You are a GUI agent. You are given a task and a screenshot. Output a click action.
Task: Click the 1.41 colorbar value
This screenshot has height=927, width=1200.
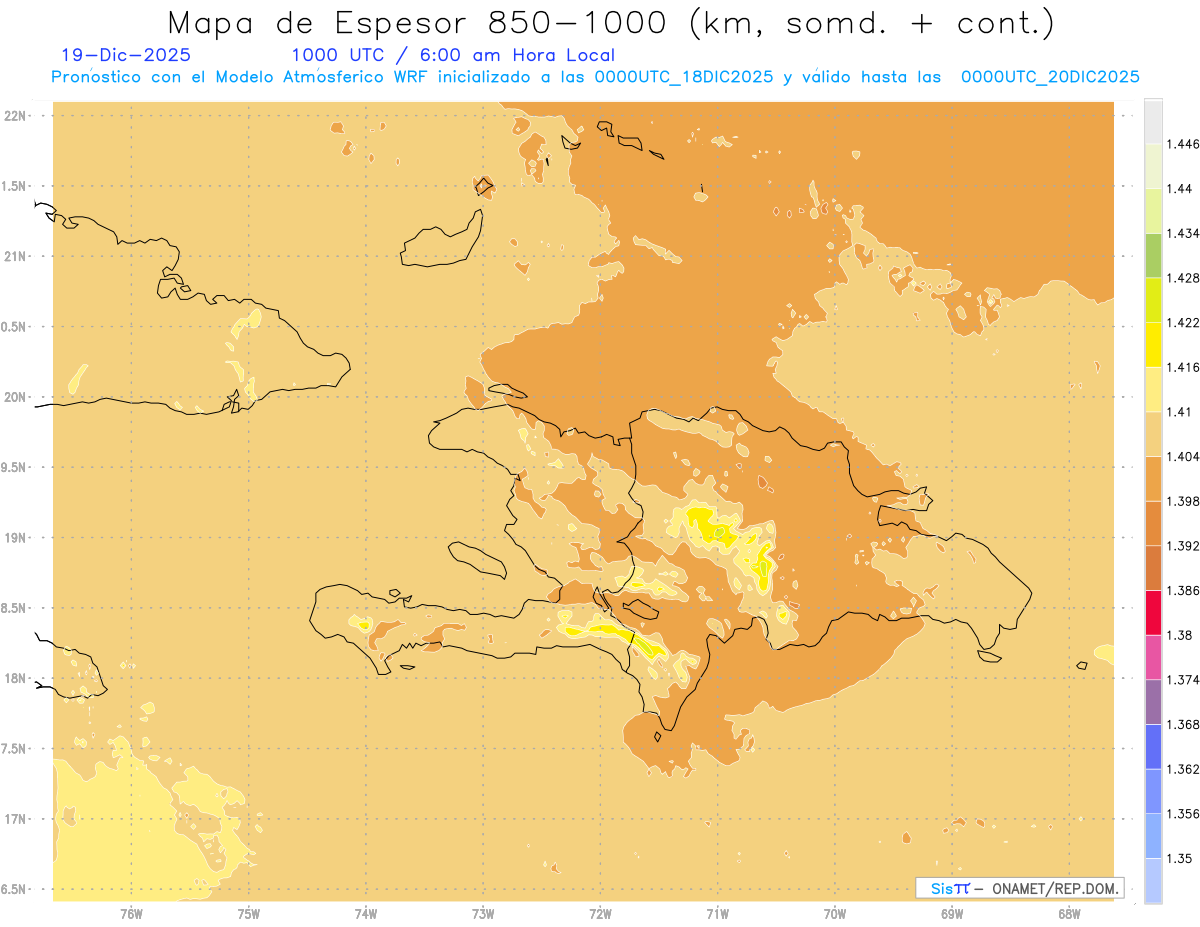coord(1181,412)
